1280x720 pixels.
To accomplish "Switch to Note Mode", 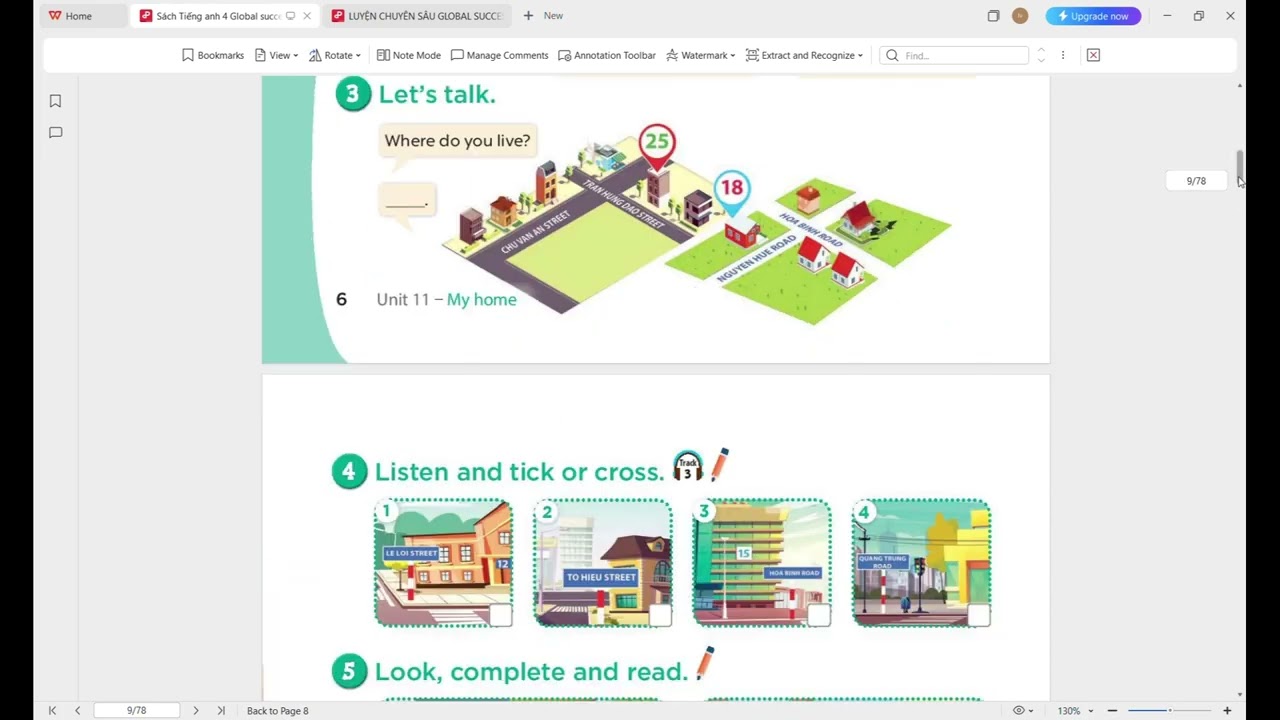I will 408,56.
